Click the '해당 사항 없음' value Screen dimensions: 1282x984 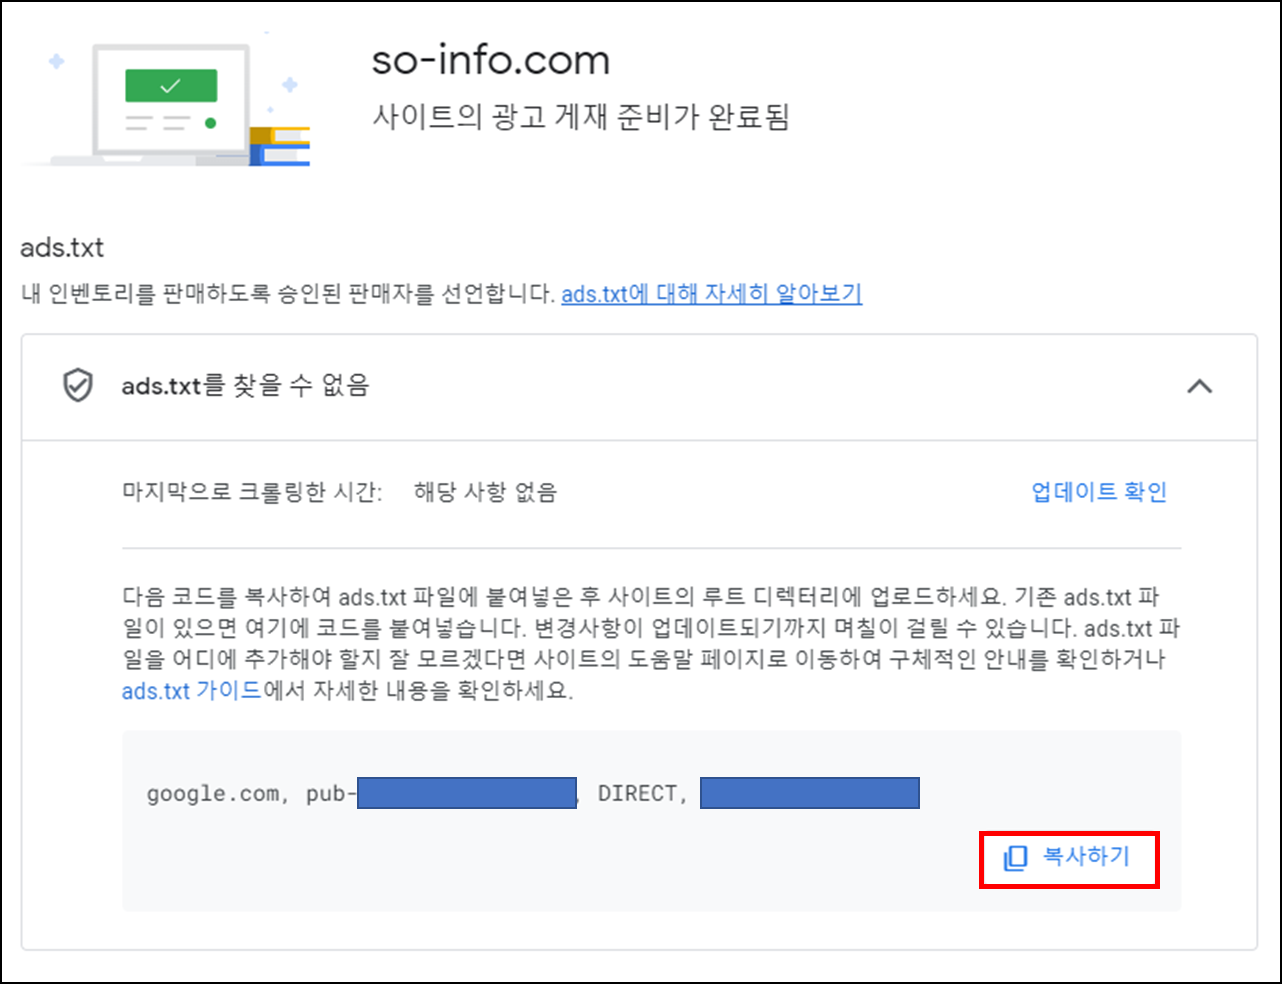(485, 492)
